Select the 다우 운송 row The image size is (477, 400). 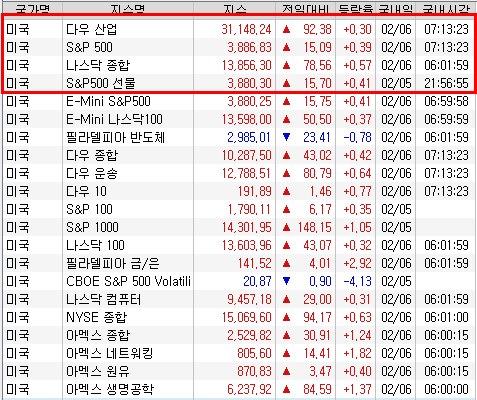click(240, 173)
